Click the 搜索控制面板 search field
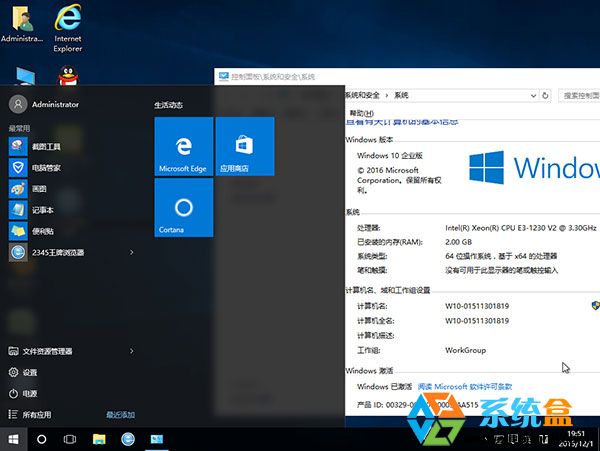600x451 pixels. (x=579, y=96)
